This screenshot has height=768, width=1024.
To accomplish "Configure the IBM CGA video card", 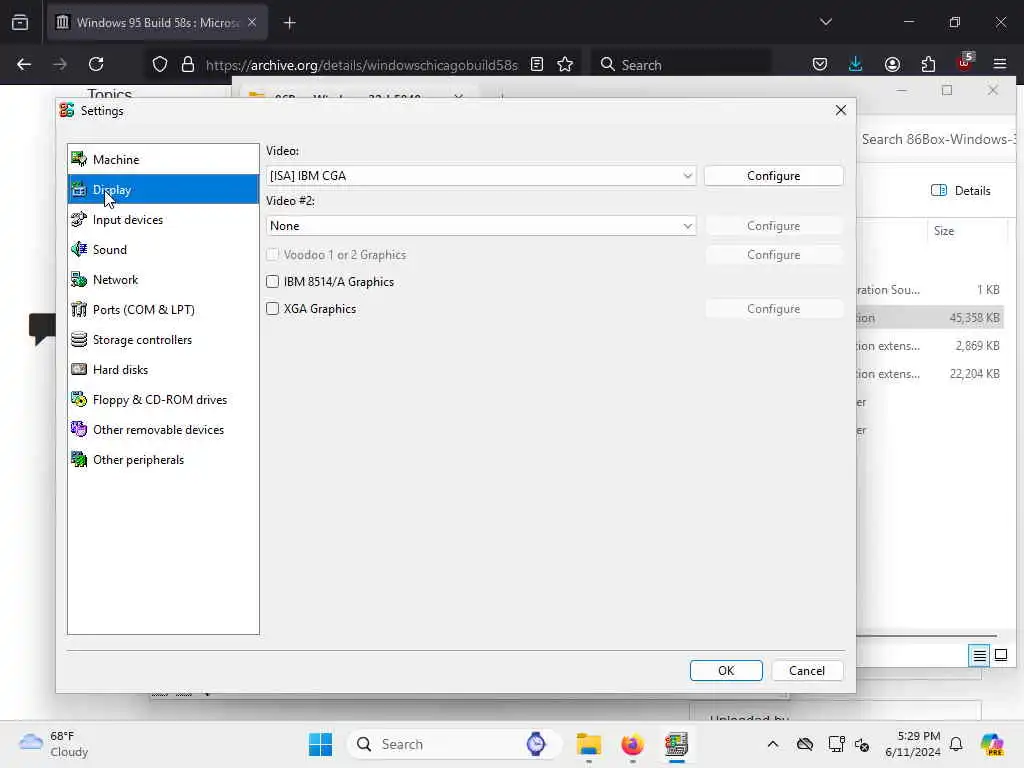I will [773, 176].
